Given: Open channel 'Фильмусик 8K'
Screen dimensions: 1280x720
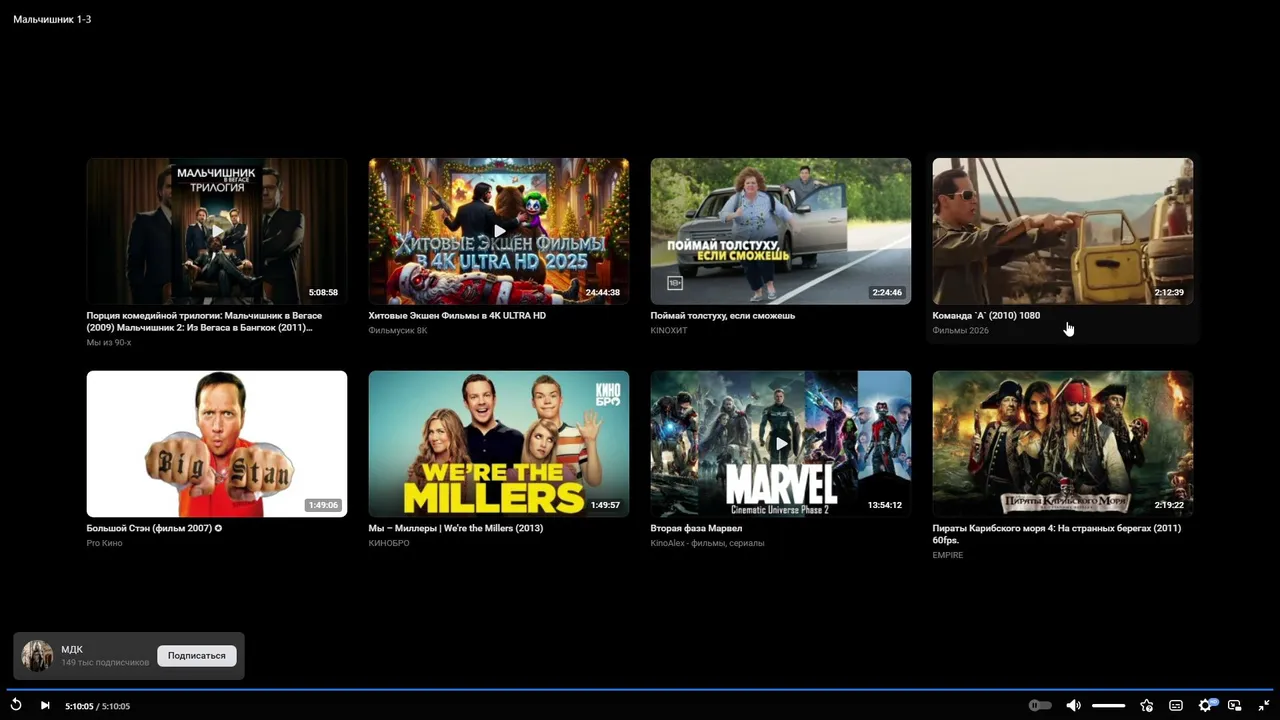Looking at the screenshot, I should coord(398,330).
